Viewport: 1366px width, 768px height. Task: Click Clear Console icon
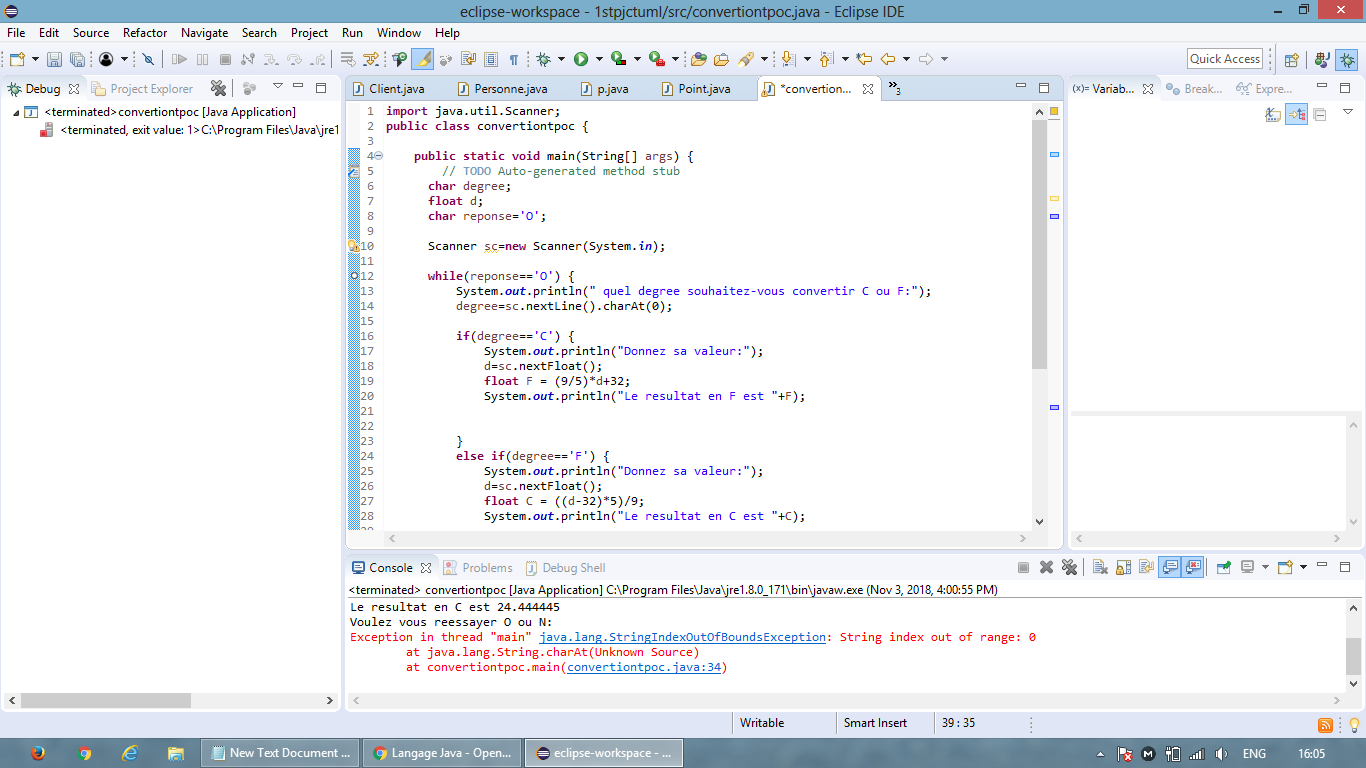tap(1099, 567)
